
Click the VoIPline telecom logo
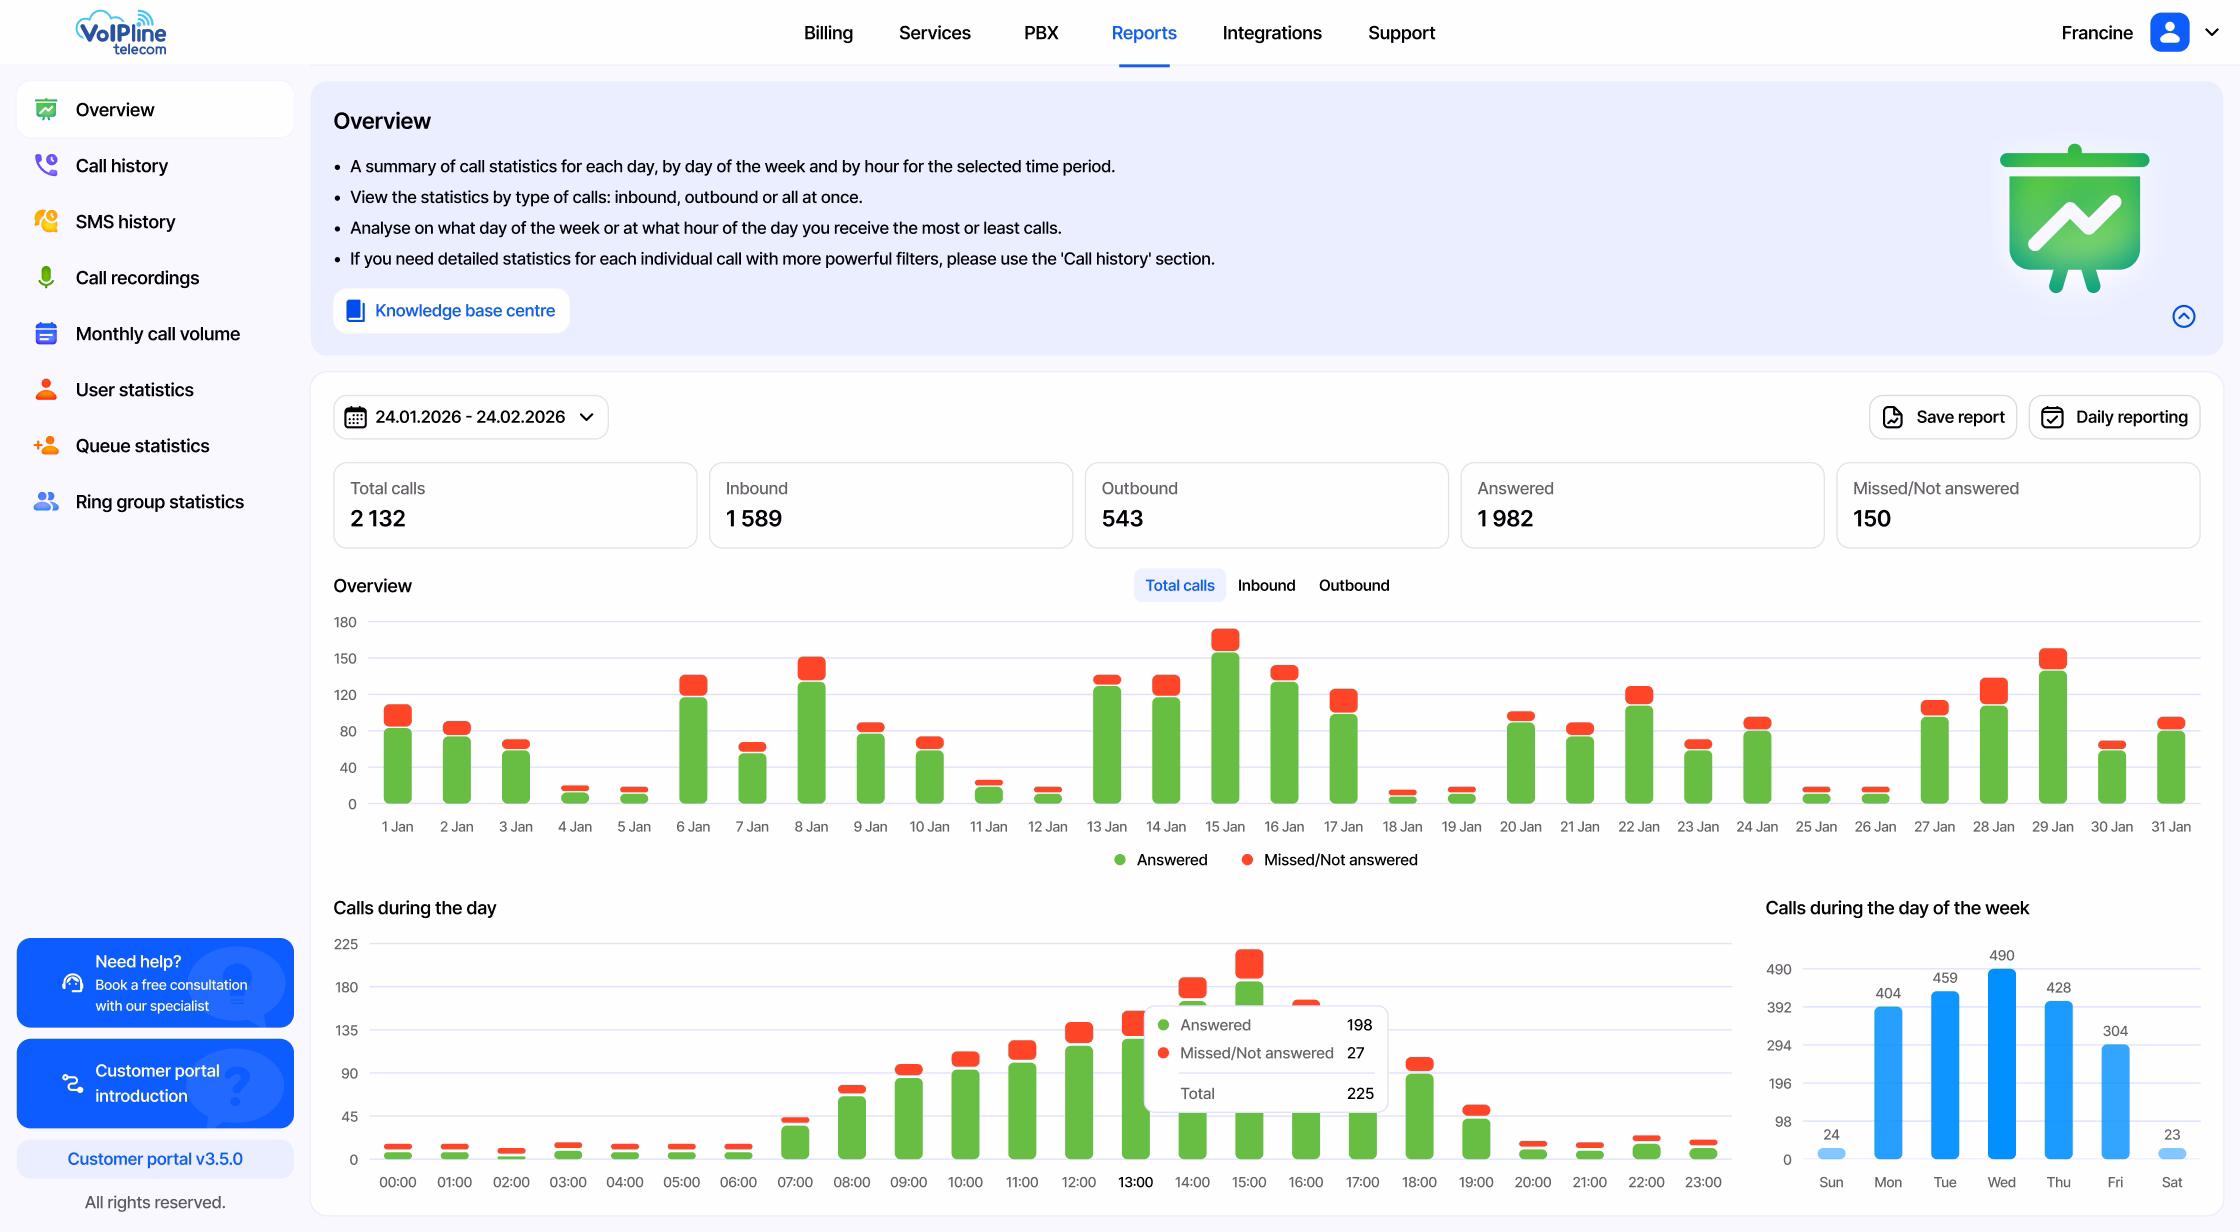[121, 33]
